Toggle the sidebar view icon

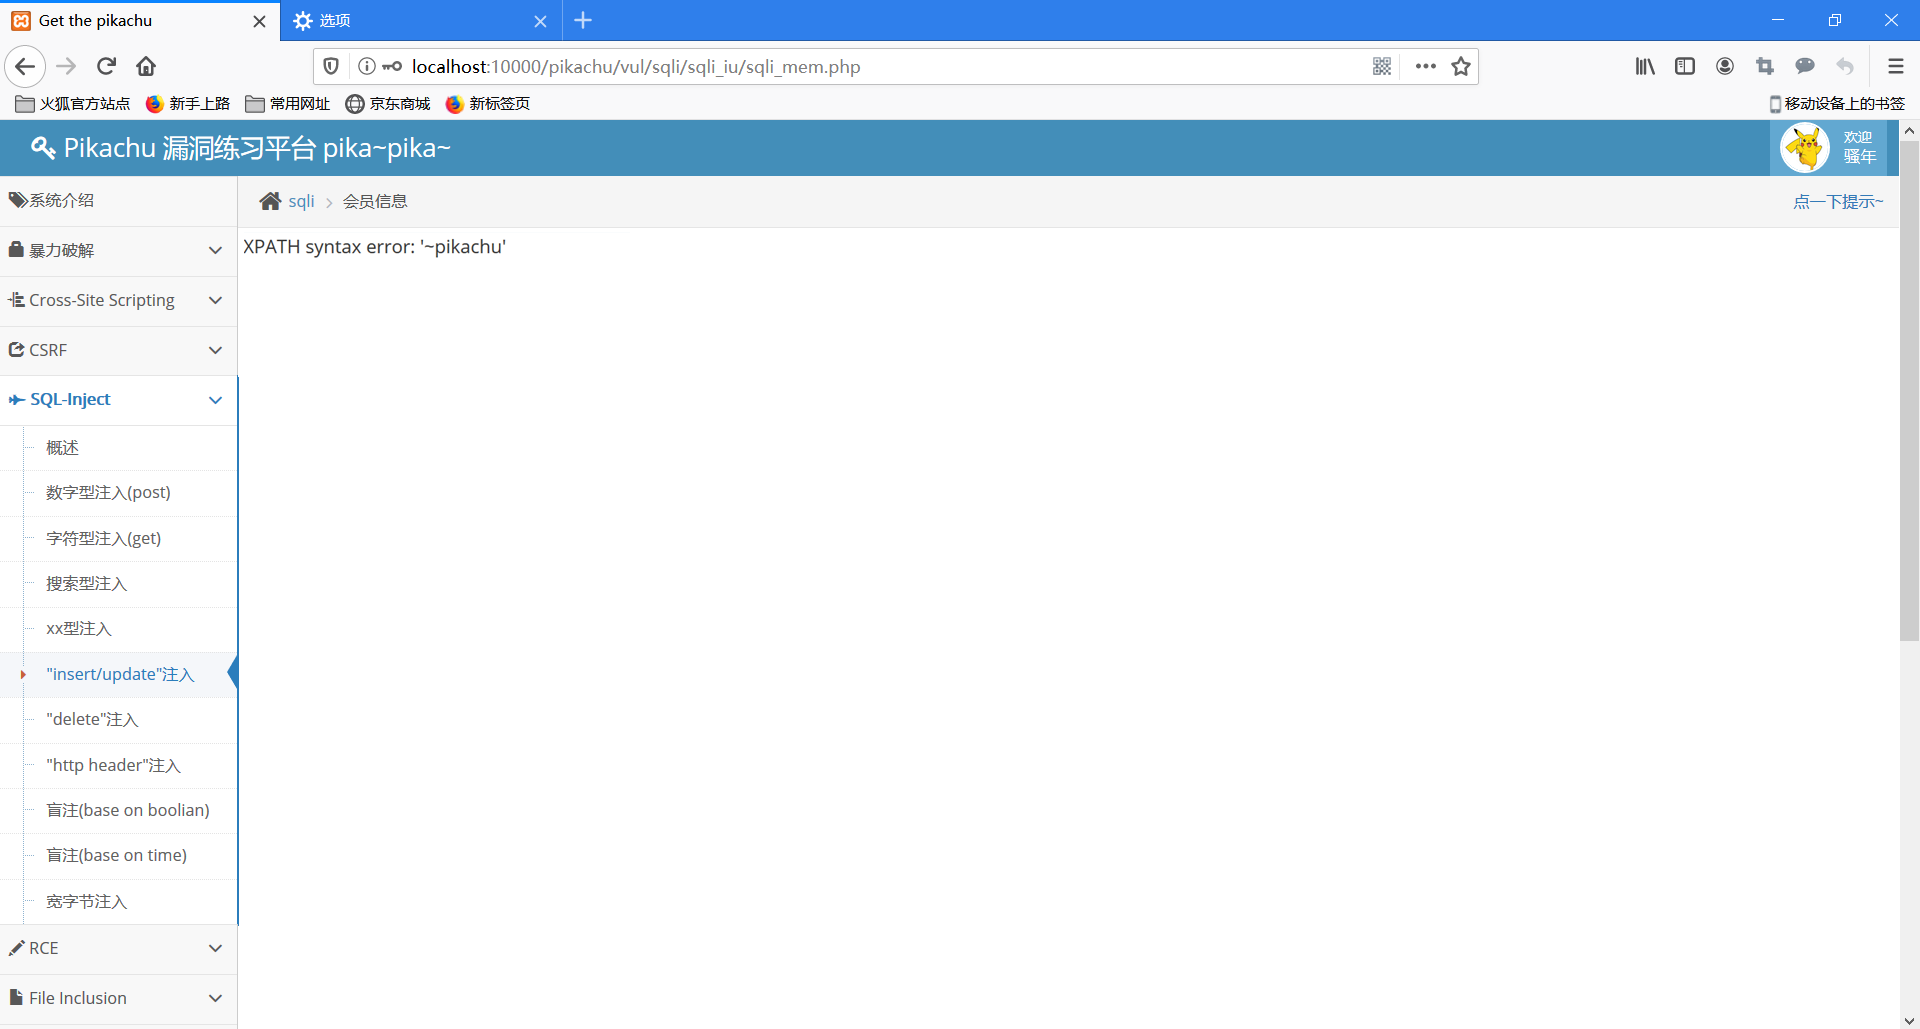[1685, 66]
